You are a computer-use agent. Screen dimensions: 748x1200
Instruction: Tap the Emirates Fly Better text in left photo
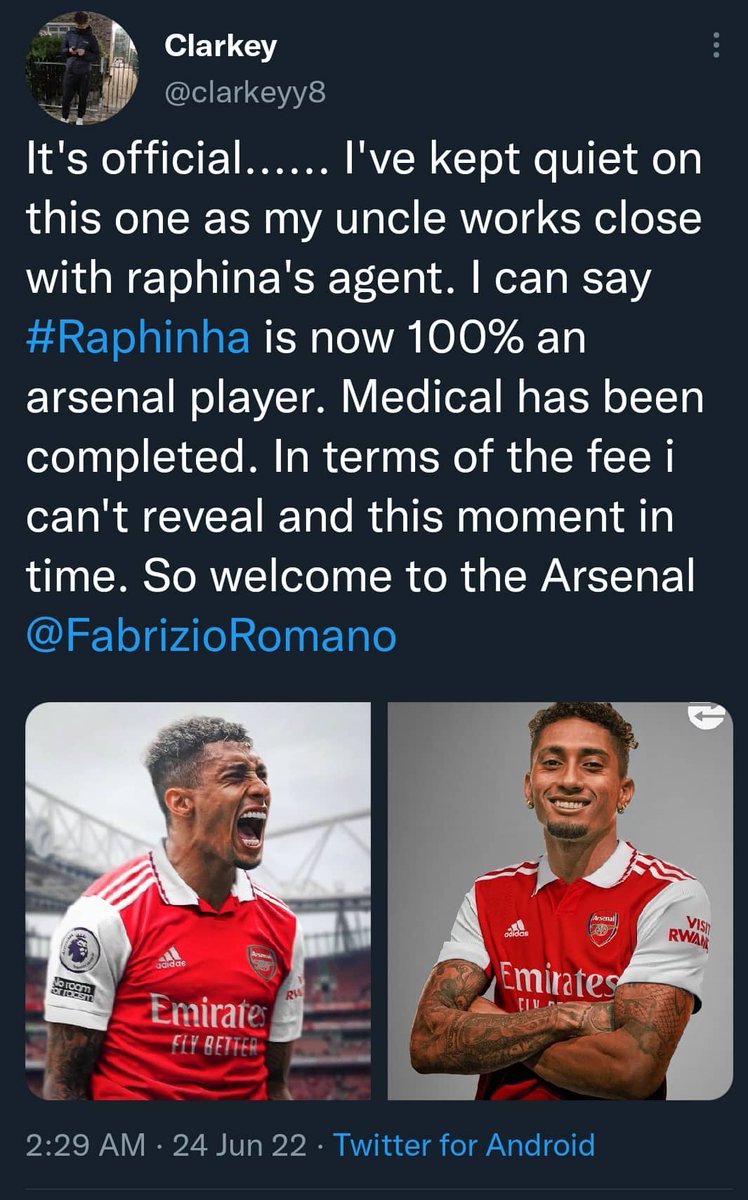207,1025
